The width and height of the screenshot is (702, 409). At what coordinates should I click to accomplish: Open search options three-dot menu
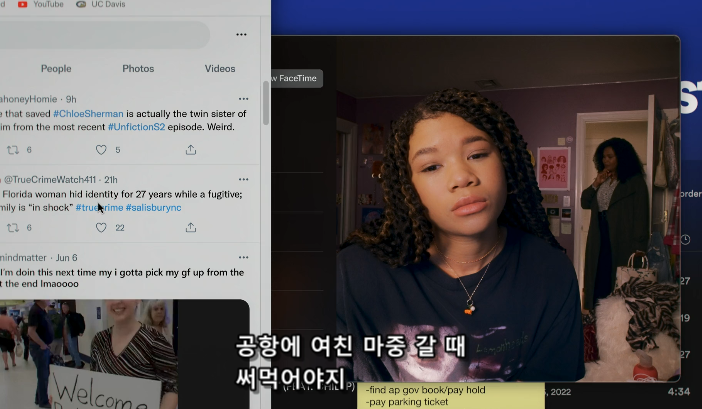click(x=241, y=34)
